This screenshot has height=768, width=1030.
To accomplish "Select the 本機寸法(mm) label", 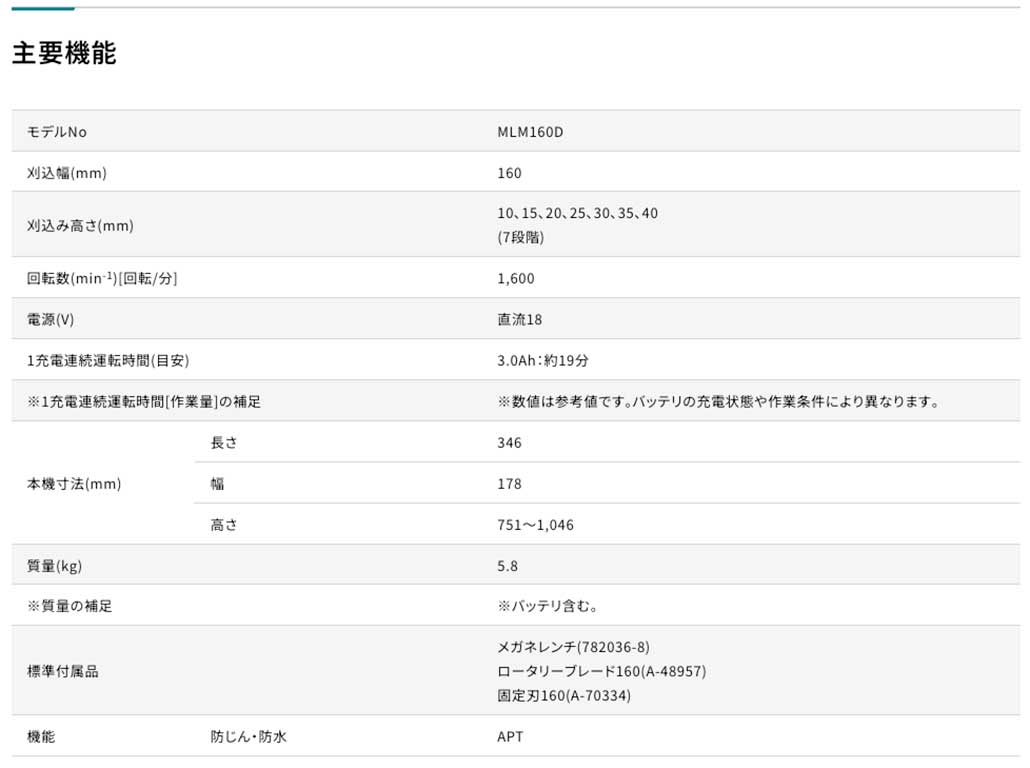I will 74,484.
